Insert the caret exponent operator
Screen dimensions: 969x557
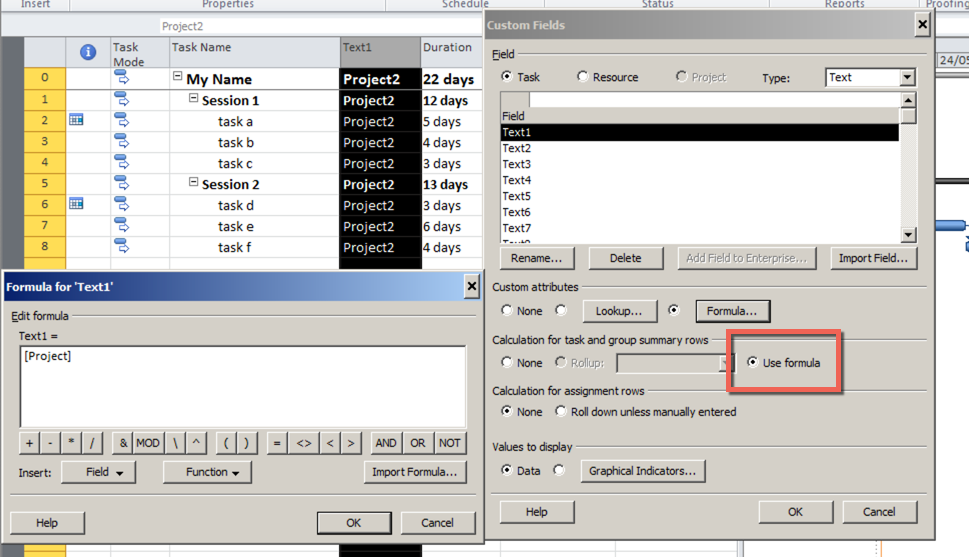pos(196,443)
